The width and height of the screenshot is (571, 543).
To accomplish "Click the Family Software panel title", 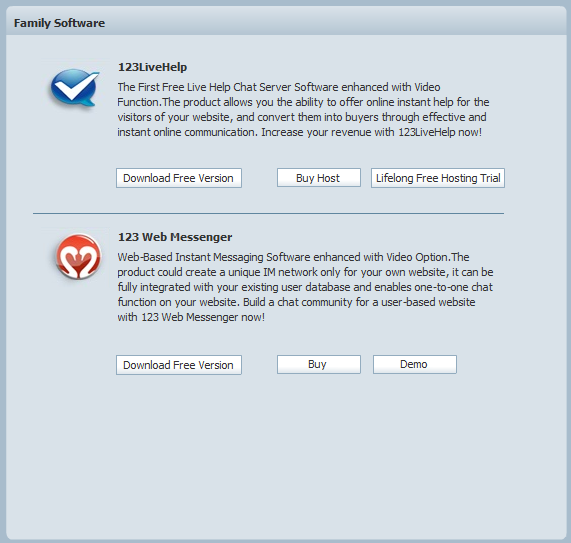I will pyautogui.click(x=59, y=23).
